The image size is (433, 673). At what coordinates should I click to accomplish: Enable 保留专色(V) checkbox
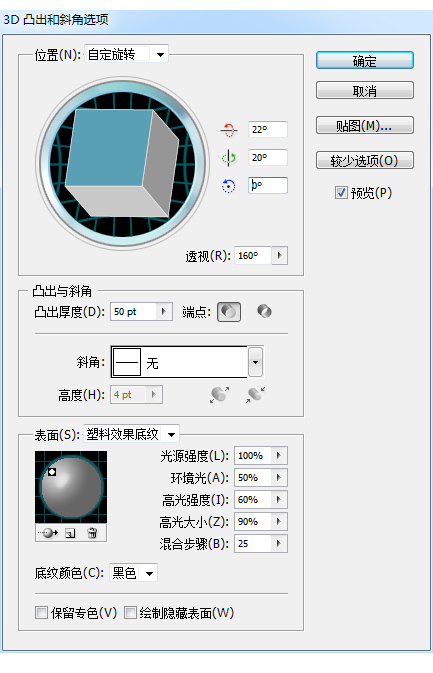[x=41, y=612]
